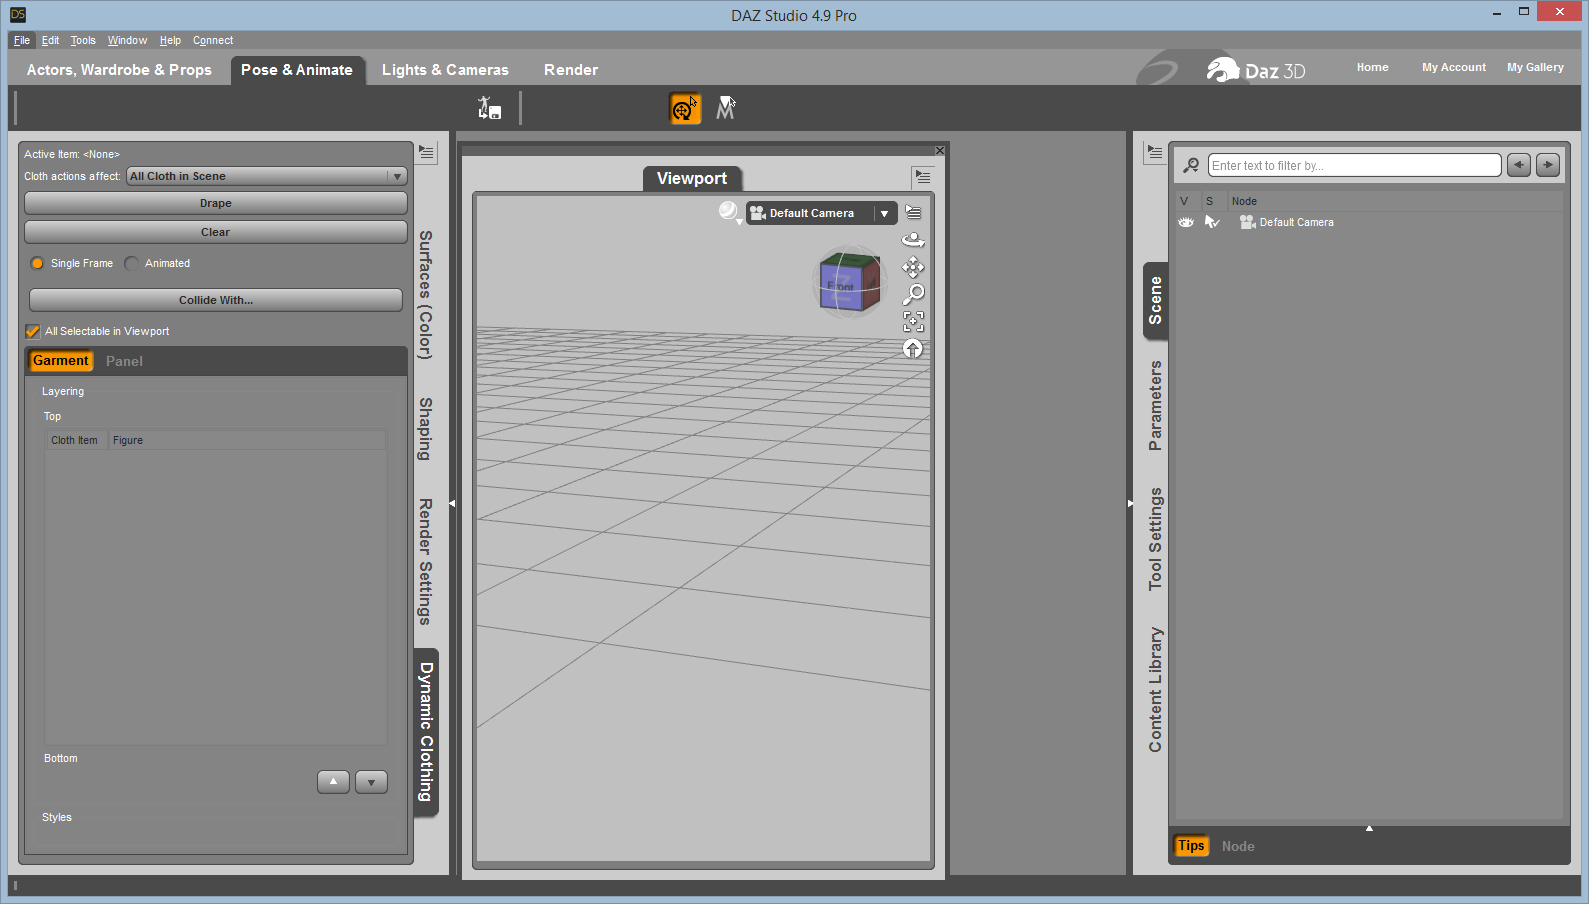Open viewport options menu beside camera selector
Viewport: 1589px width, 904px height.
[913, 212]
